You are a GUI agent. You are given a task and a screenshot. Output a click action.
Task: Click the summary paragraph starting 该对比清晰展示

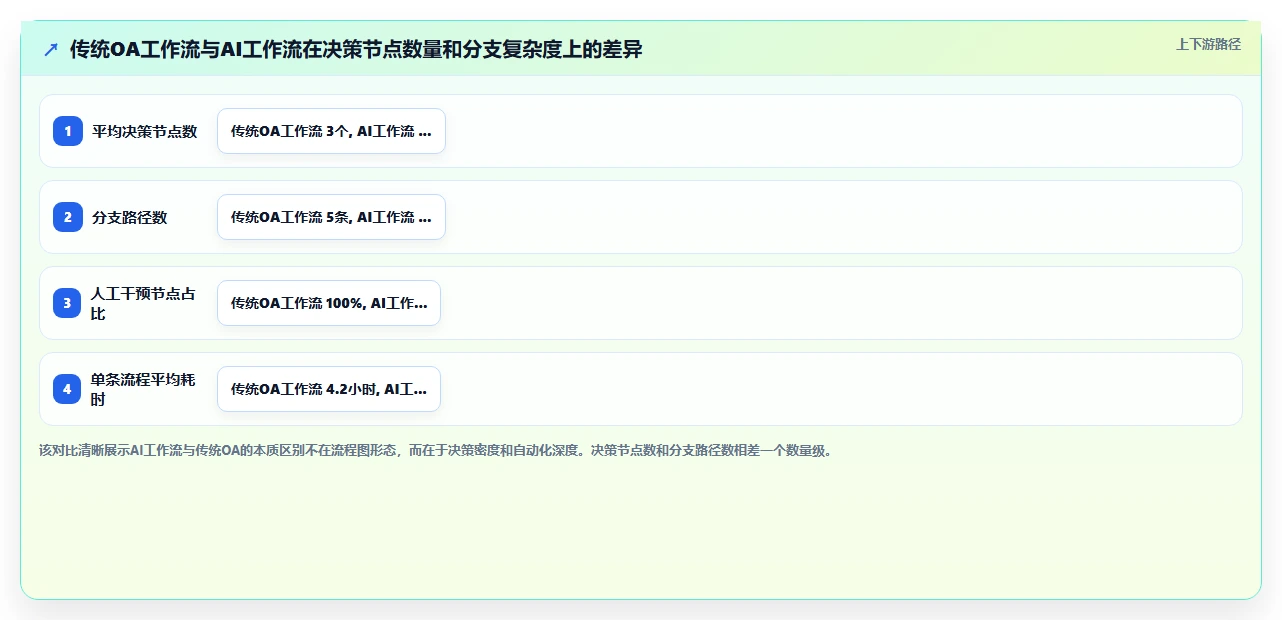(x=435, y=450)
